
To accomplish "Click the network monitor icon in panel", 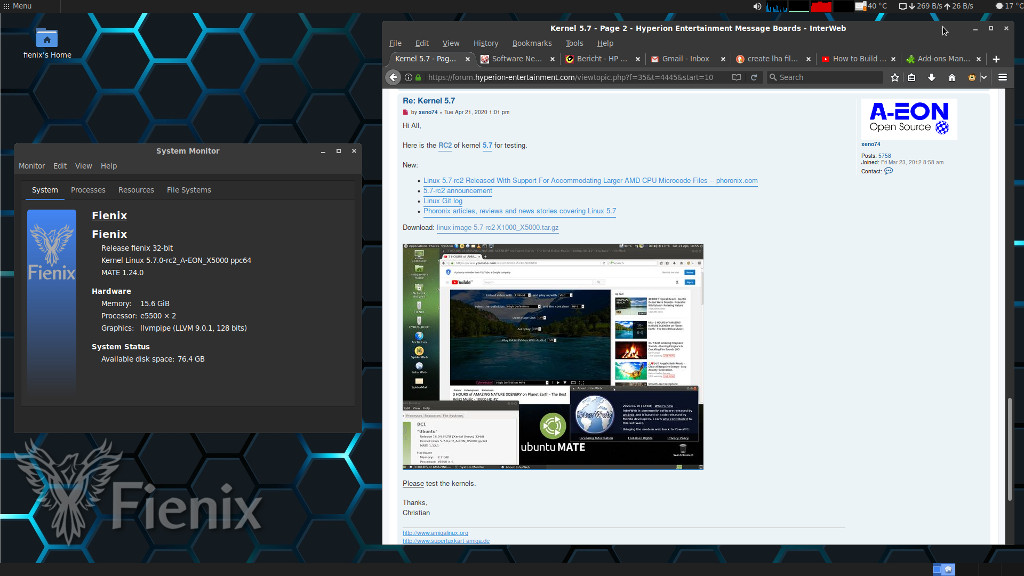I will [x=903, y=7].
